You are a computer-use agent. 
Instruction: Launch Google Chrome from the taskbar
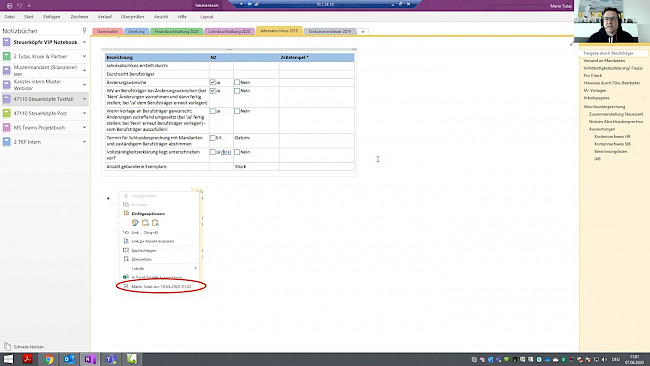pos(49,359)
